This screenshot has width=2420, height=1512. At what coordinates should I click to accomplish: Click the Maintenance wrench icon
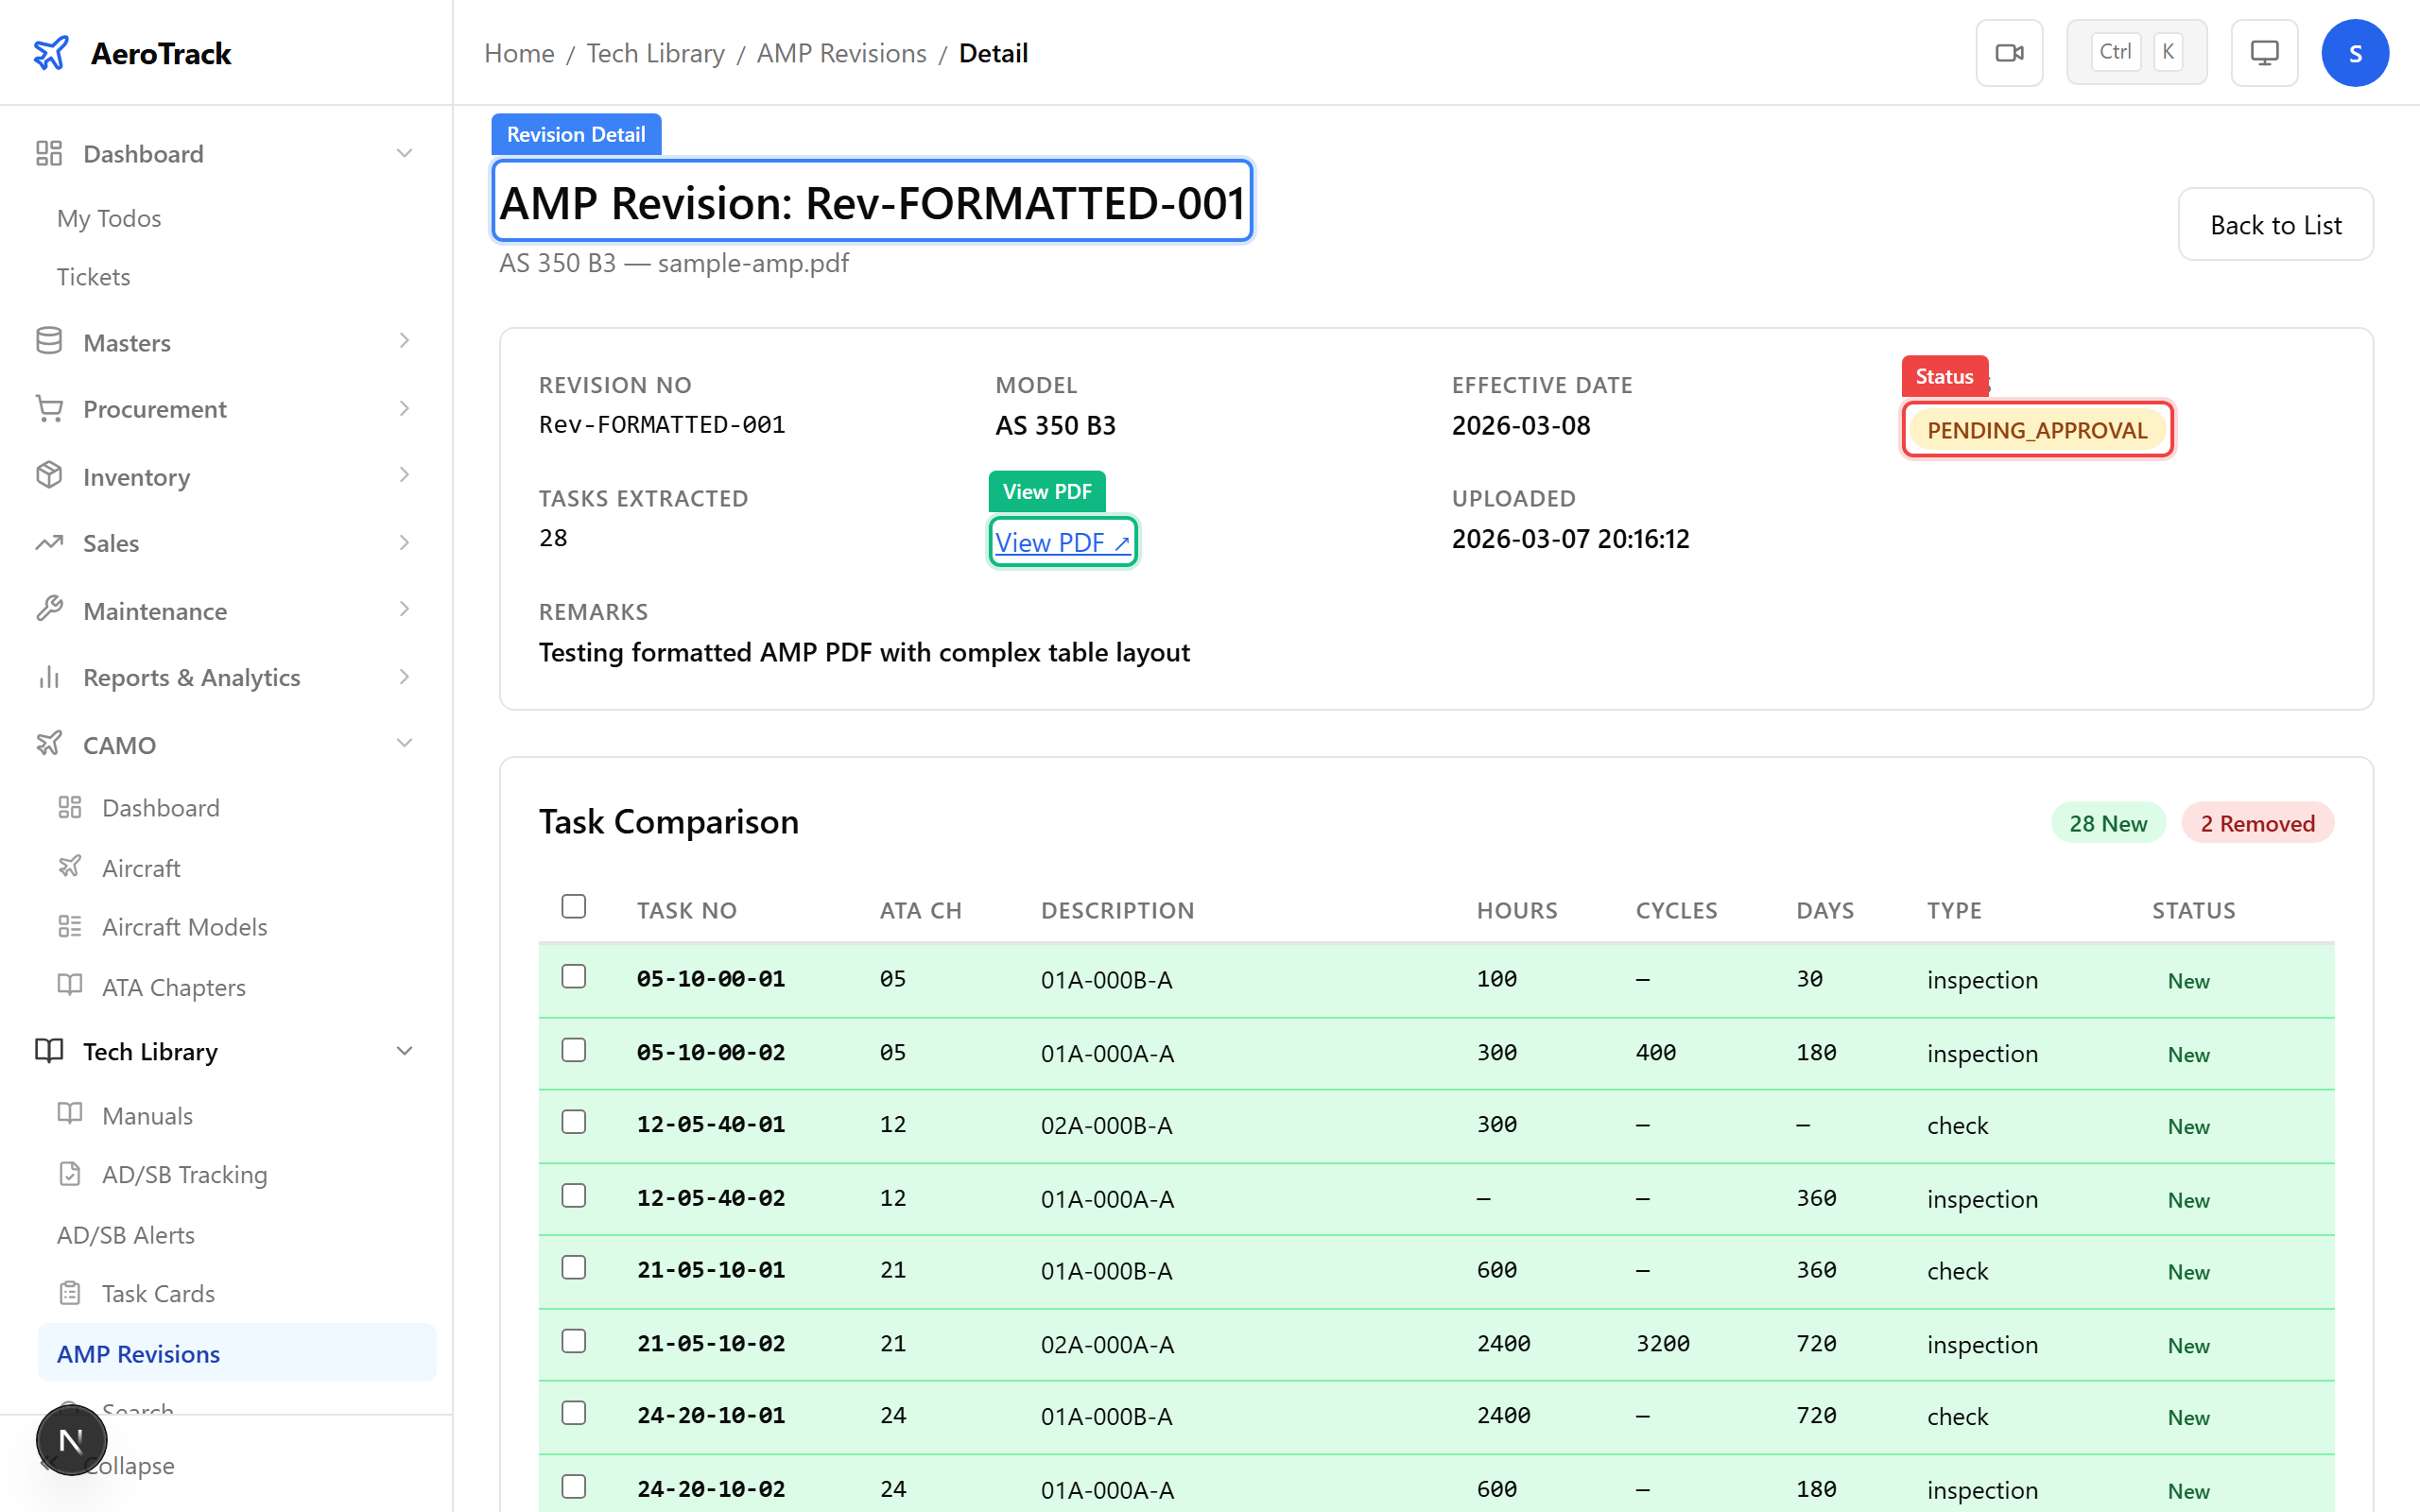coord(49,609)
